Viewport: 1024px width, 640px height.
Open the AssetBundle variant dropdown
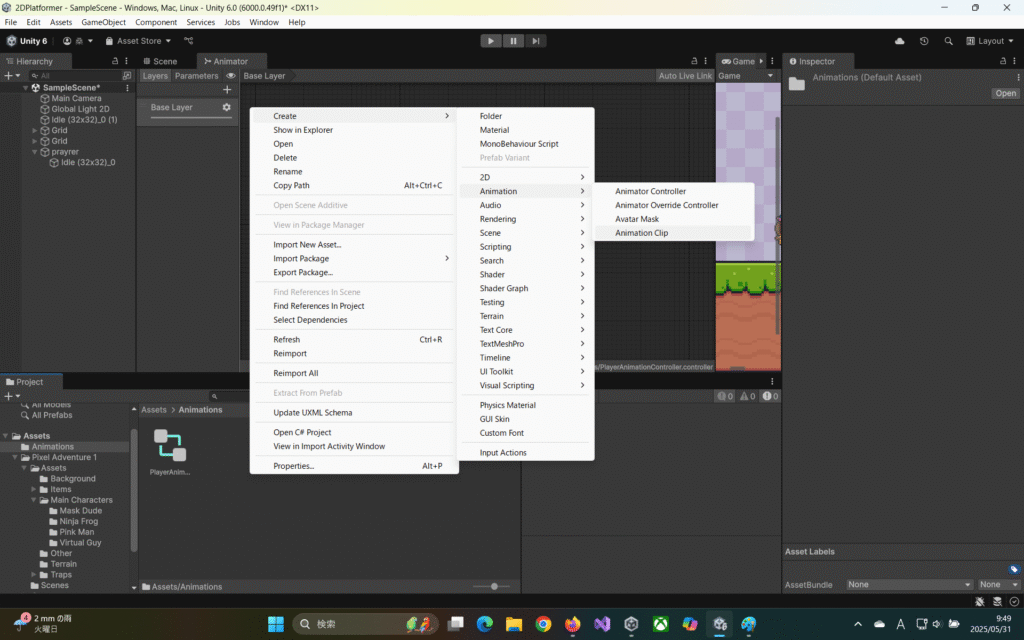(999, 584)
